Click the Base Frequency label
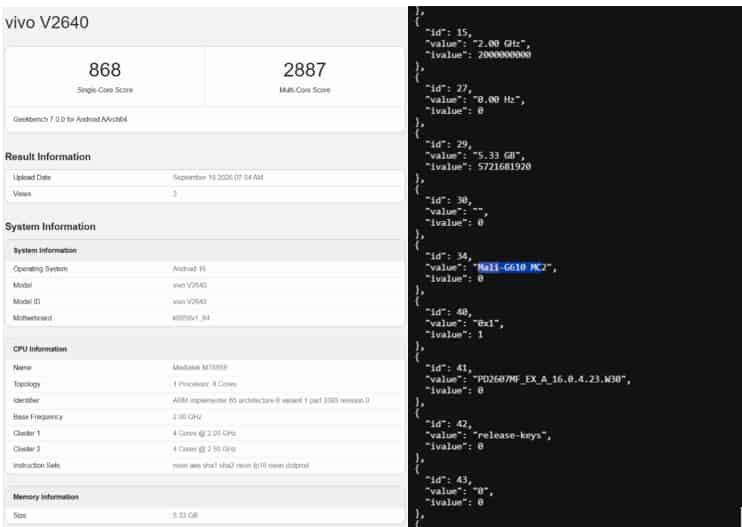This screenshot has width=742, height=527. [38, 417]
